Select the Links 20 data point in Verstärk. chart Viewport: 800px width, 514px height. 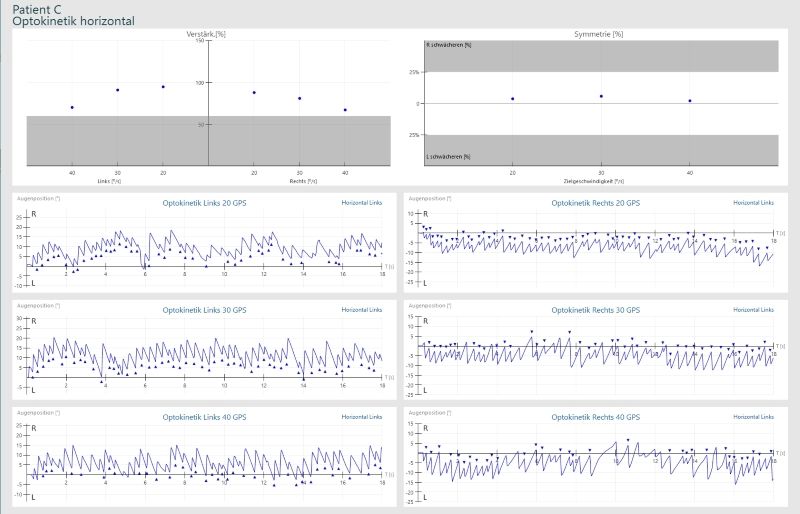tap(163, 87)
